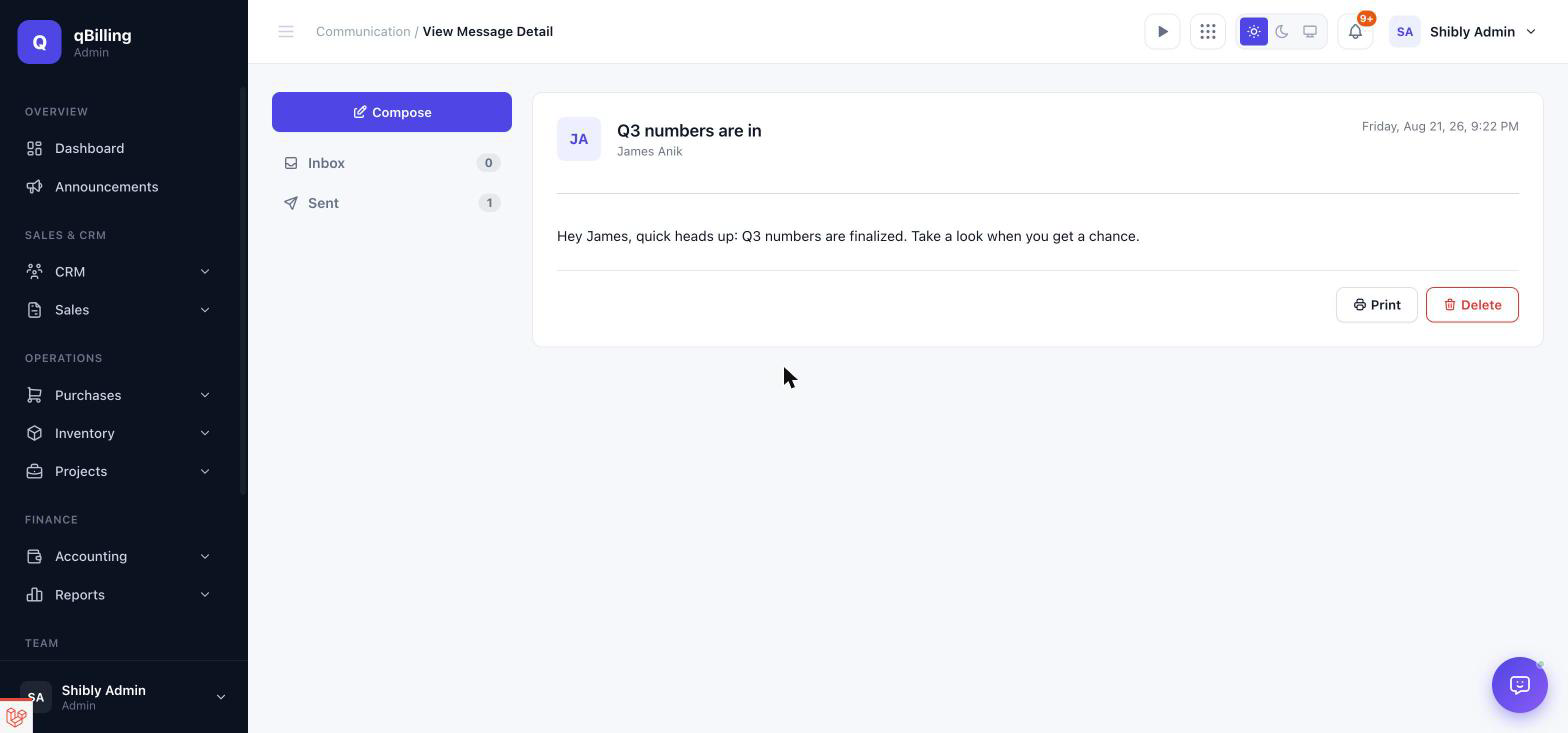
Task: Open the notifications bell
Action: 1355,32
